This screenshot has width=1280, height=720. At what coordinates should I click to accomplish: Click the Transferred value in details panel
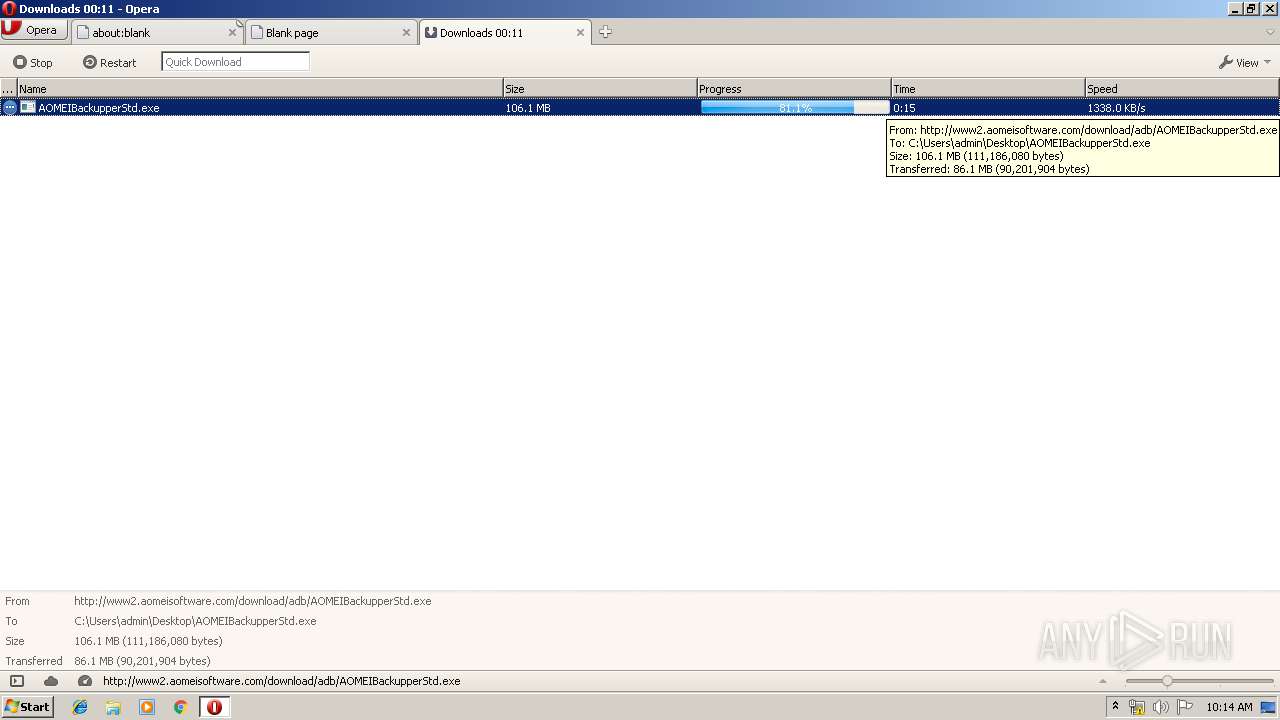tap(142, 661)
